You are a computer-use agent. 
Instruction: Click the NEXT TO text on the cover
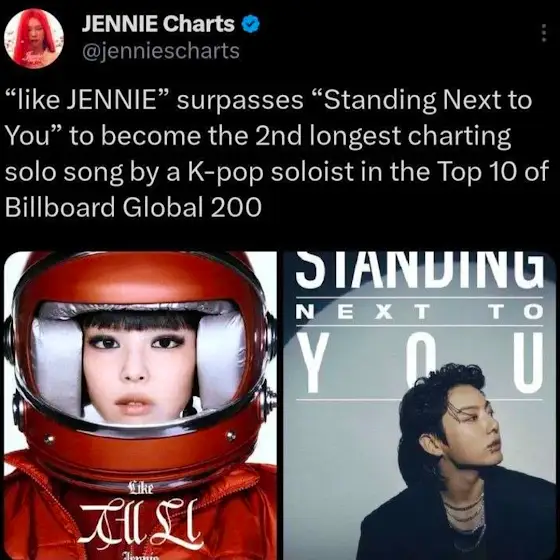[420, 311]
